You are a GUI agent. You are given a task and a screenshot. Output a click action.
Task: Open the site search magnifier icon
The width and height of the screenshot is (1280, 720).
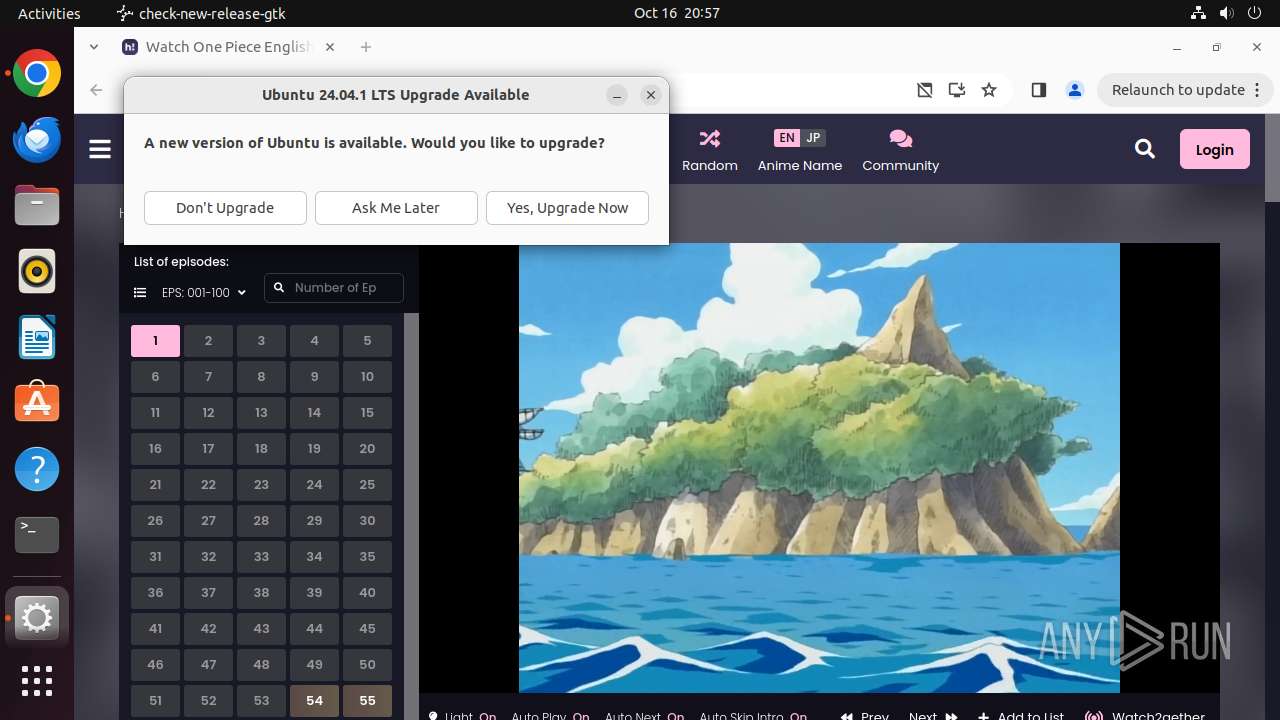(x=1145, y=149)
